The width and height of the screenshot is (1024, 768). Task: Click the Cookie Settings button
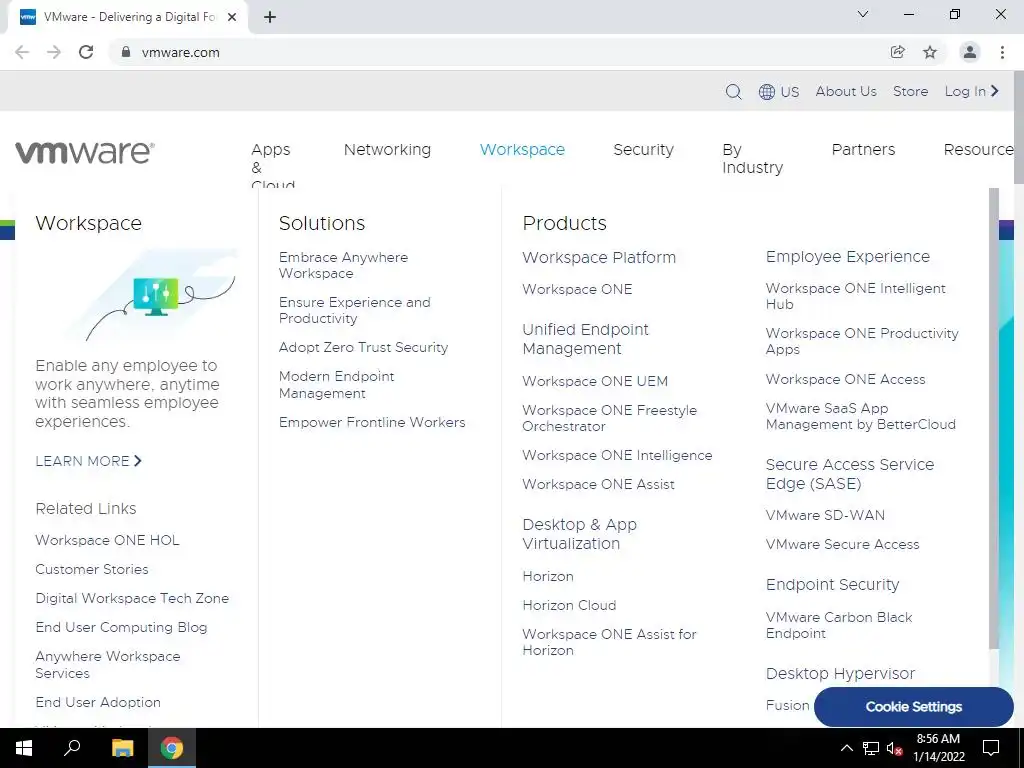click(914, 707)
